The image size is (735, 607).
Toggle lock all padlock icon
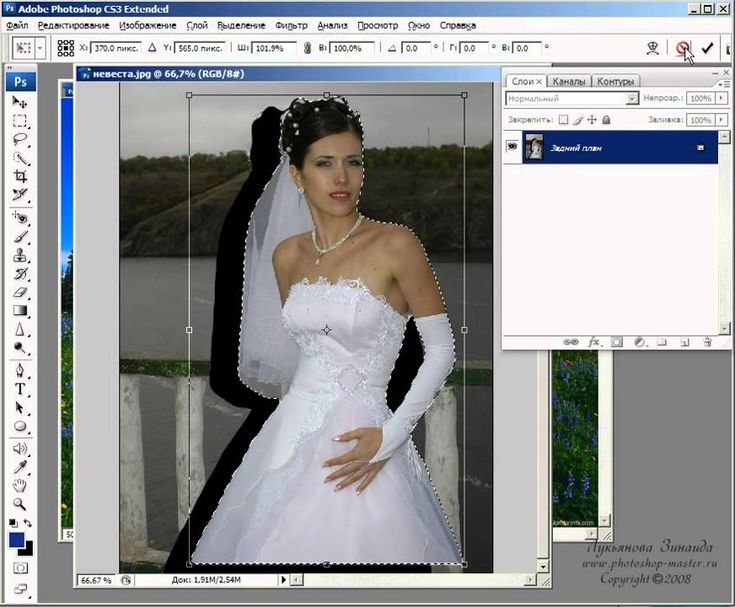606,120
